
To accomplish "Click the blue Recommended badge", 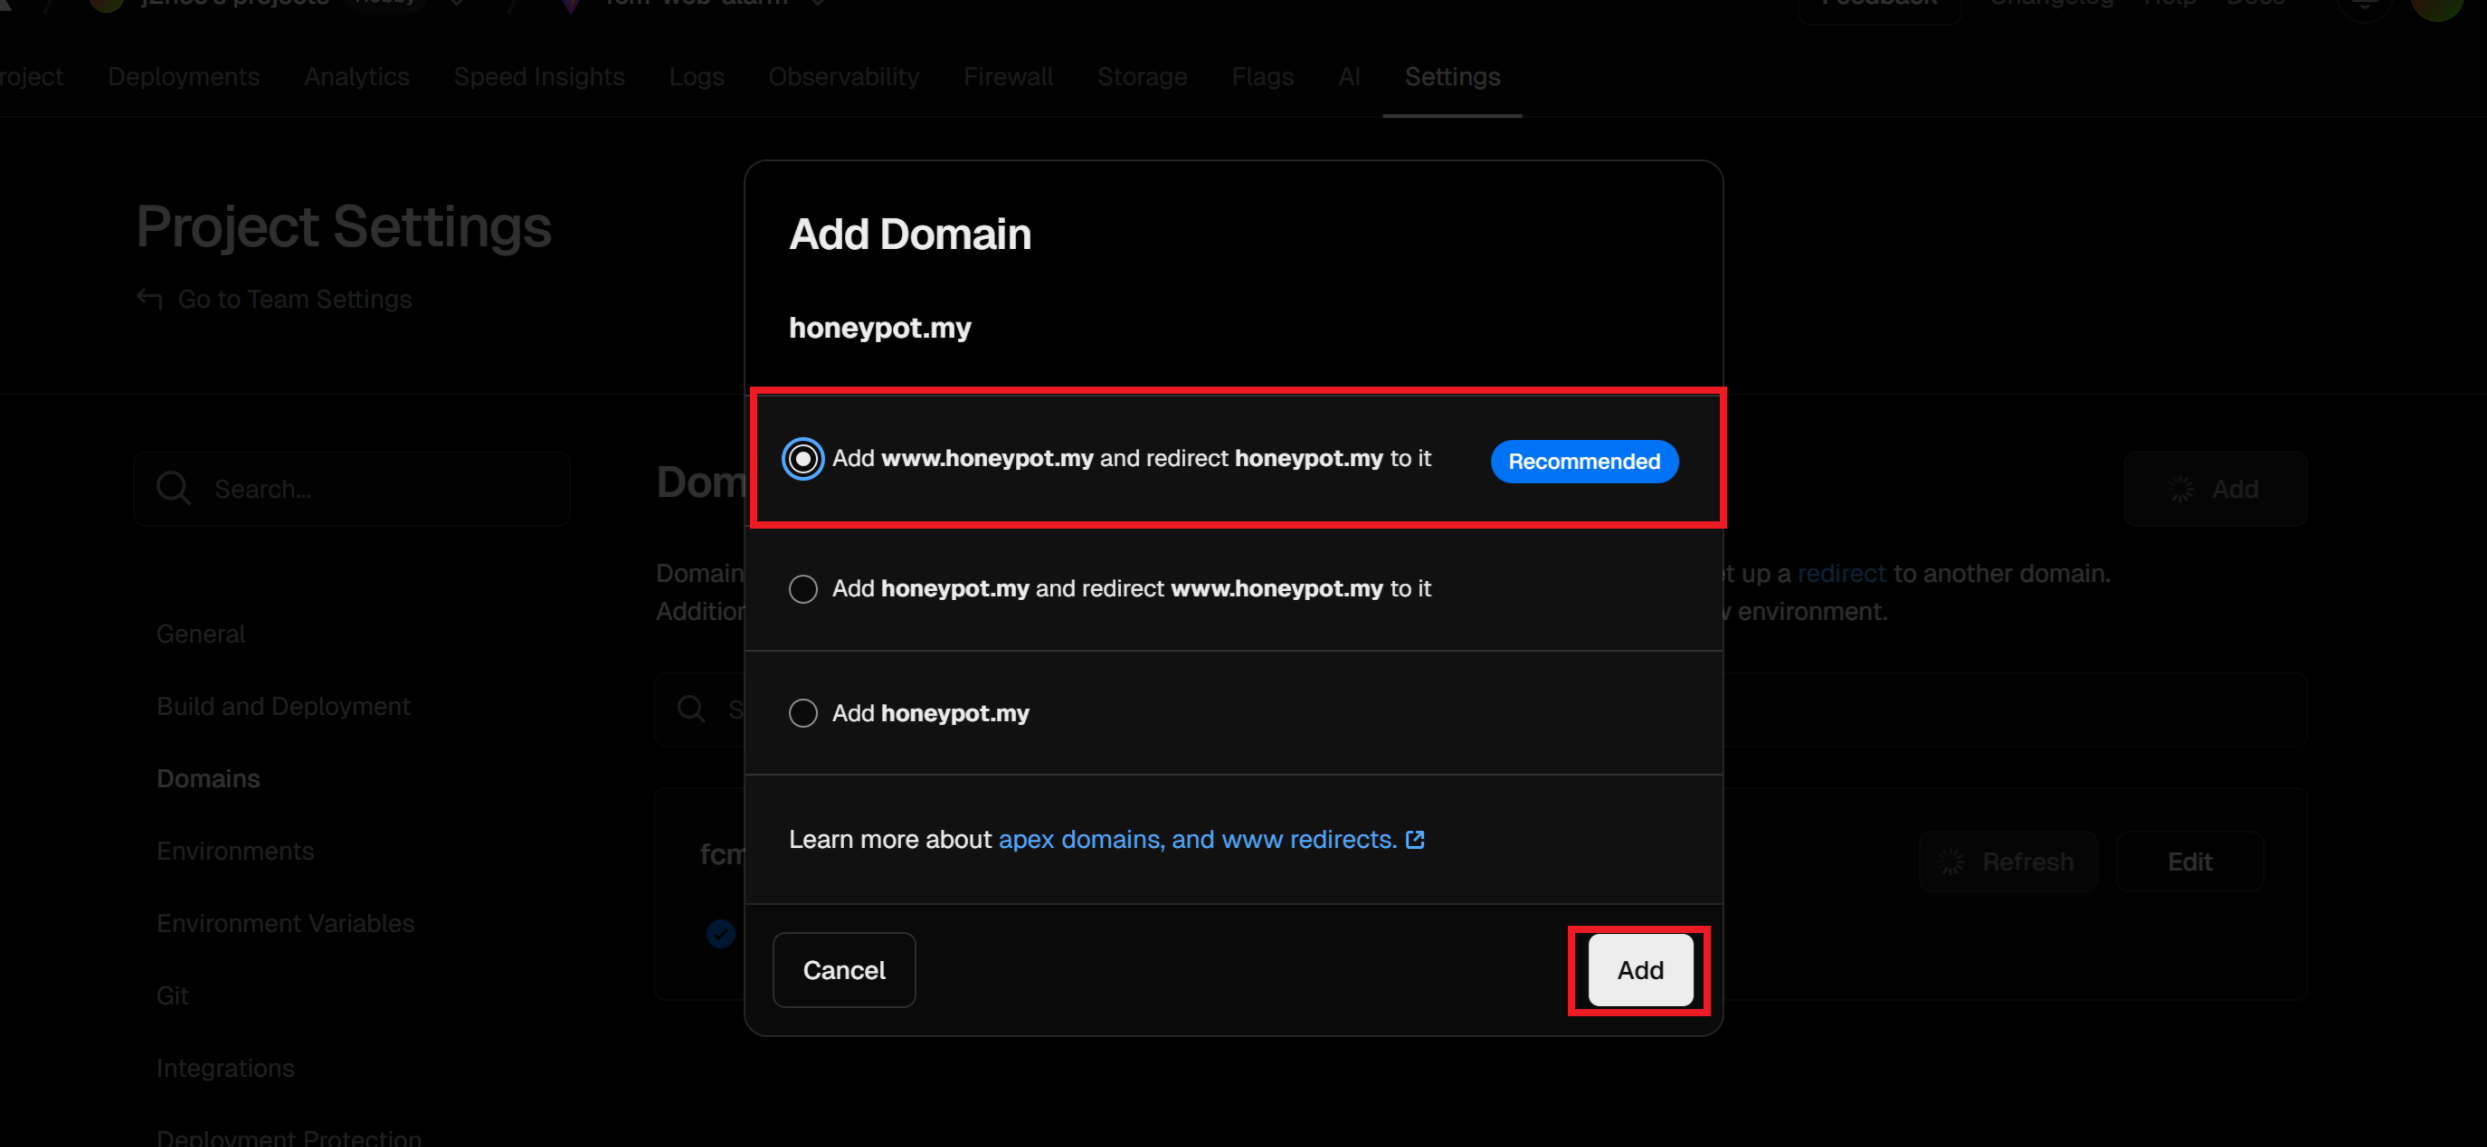I will click(1583, 461).
